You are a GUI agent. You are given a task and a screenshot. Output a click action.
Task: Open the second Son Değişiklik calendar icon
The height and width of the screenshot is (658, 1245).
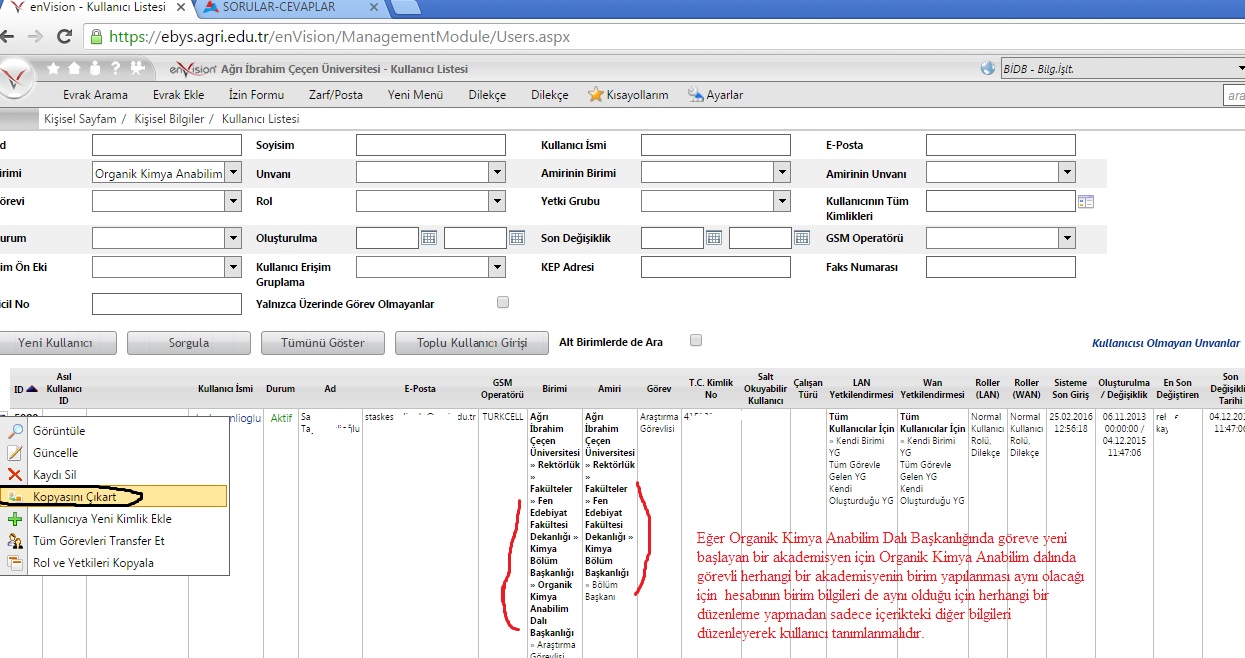tap(801, 238)
